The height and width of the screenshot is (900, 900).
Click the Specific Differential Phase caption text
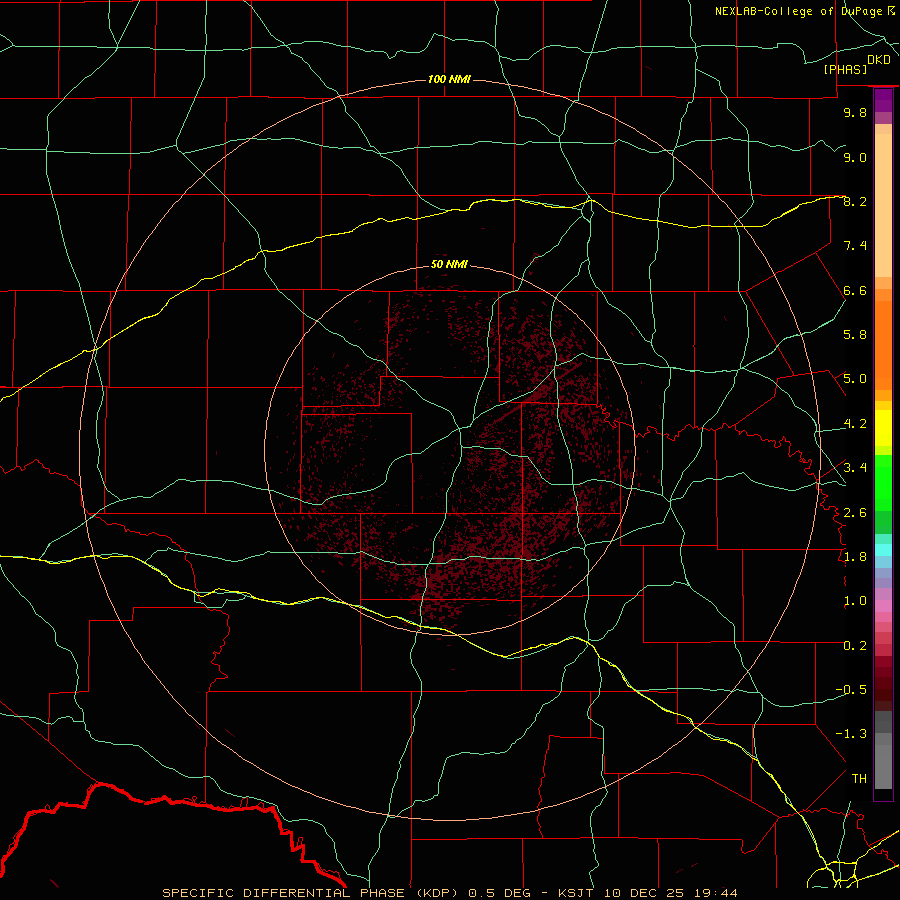point(449,893)
